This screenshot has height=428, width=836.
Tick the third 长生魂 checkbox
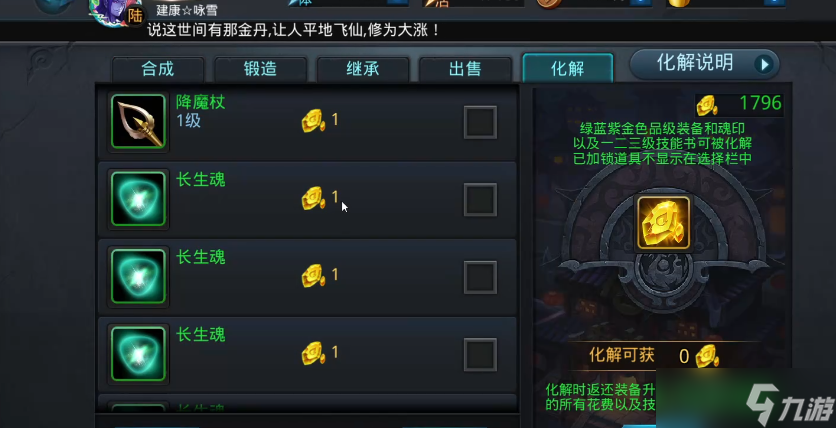480,354
